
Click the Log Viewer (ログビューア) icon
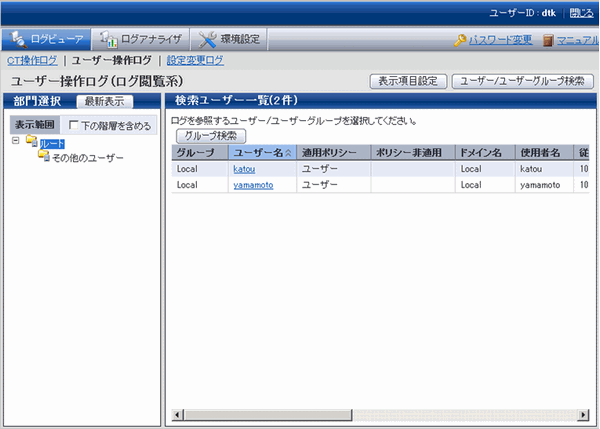pos(16,40)
